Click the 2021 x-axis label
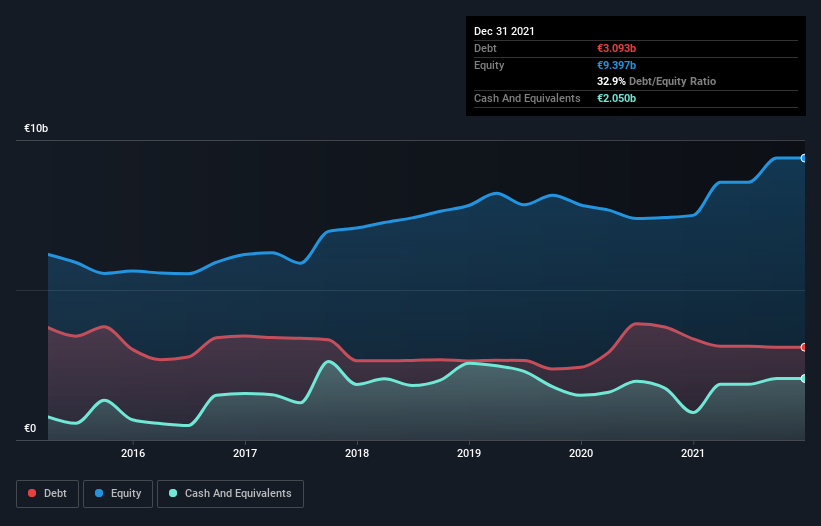 [x=693, y=453]
